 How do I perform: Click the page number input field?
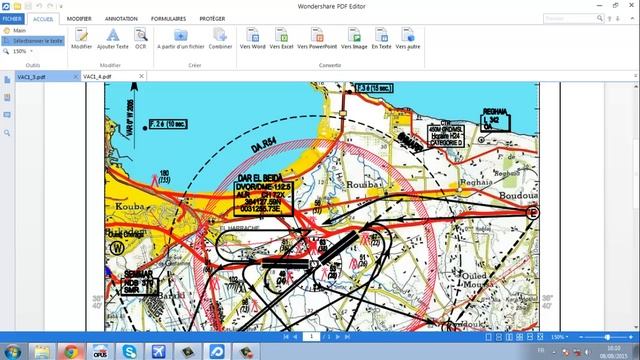tap(311, 337)
